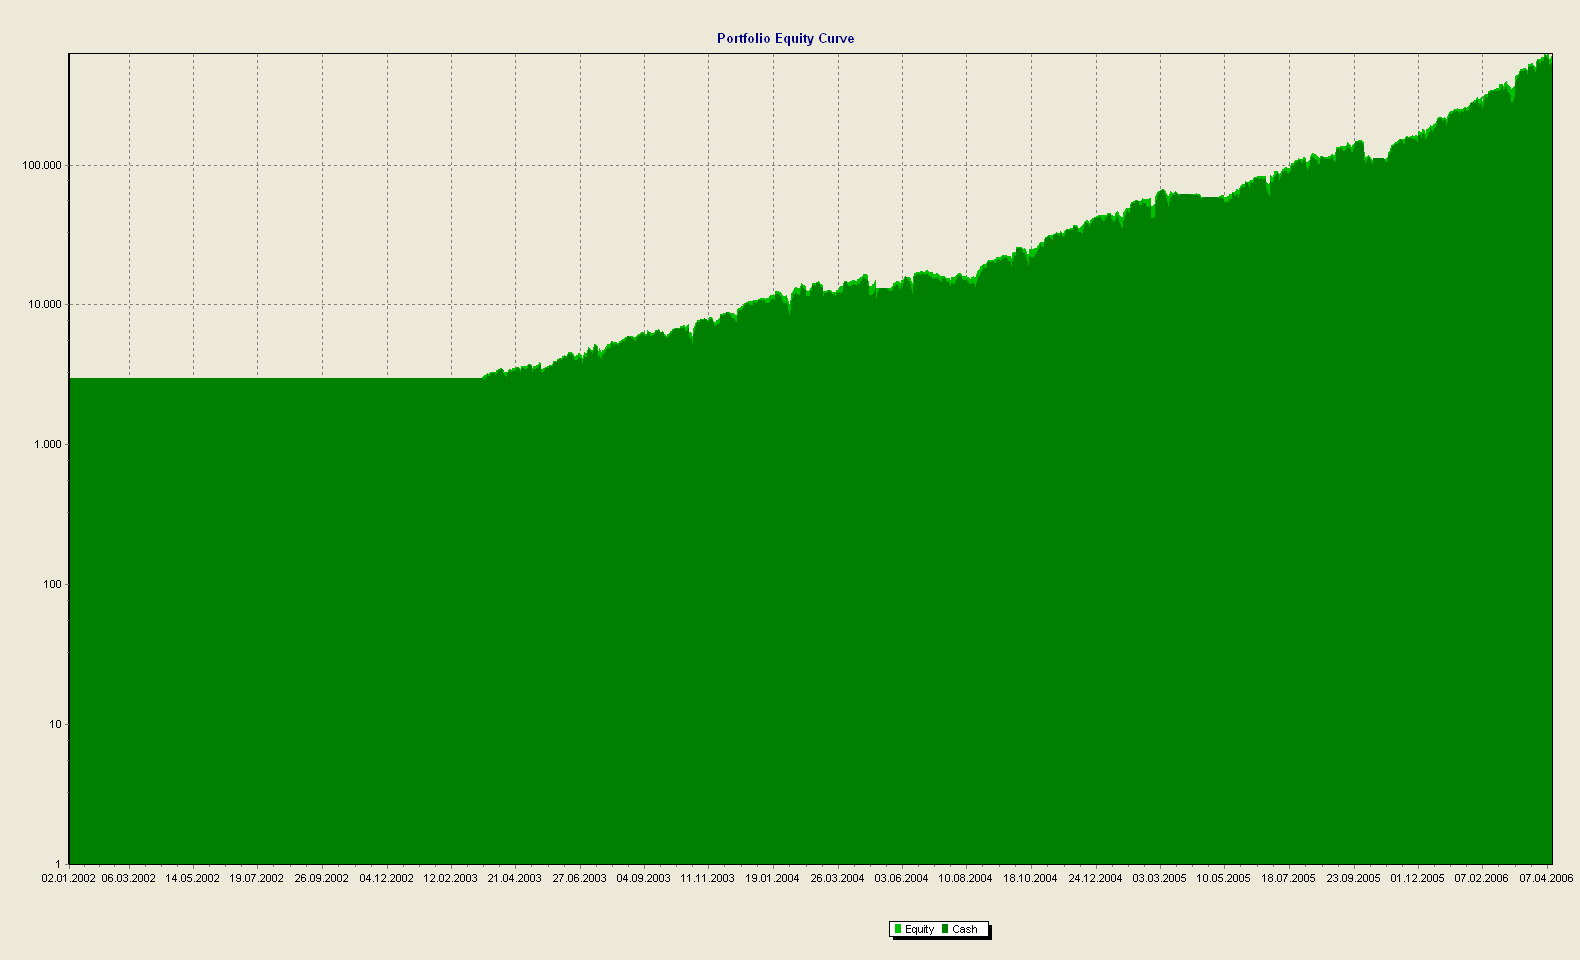Click the 10 y-axis label
Screen dimensions: 1580x960
[x=55, y=724]
